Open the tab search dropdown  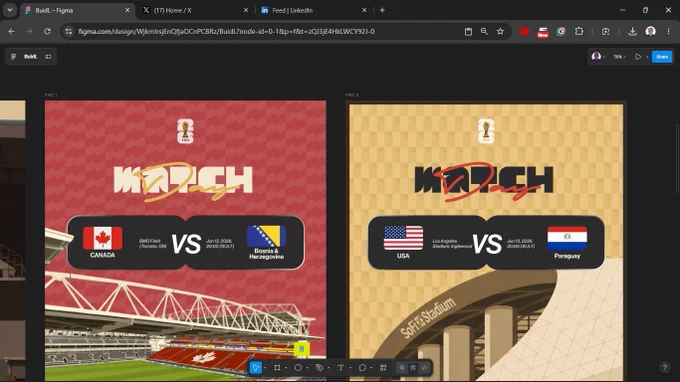10,10
